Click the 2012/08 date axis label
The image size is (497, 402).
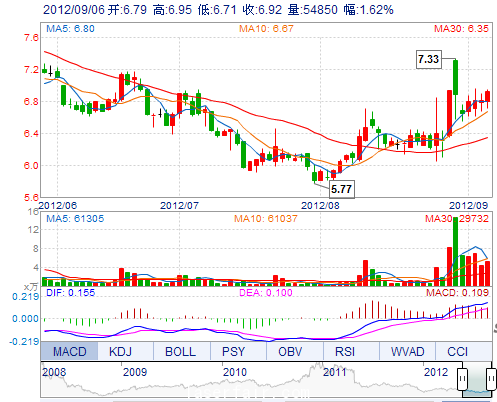(x=320, y=205)
